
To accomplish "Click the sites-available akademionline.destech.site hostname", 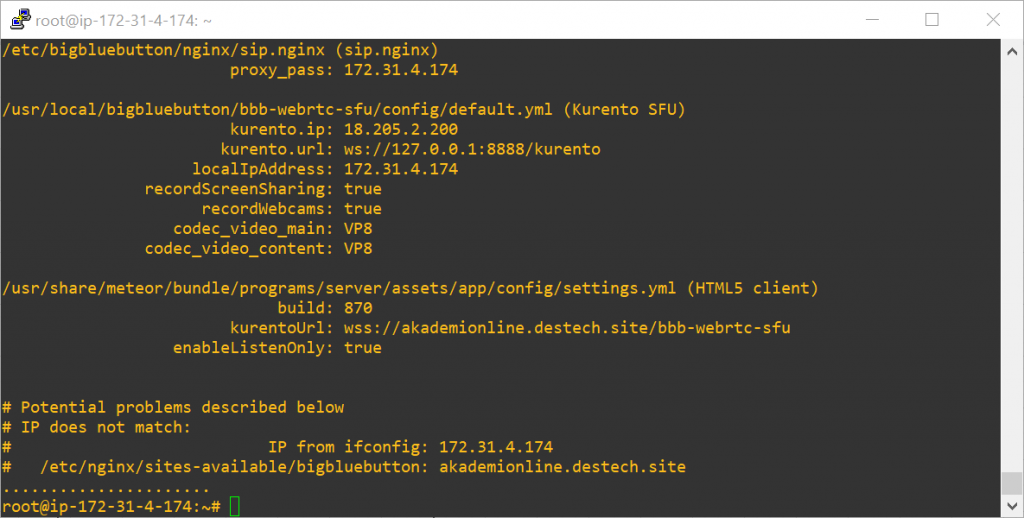I will click(x=562, y=467).
